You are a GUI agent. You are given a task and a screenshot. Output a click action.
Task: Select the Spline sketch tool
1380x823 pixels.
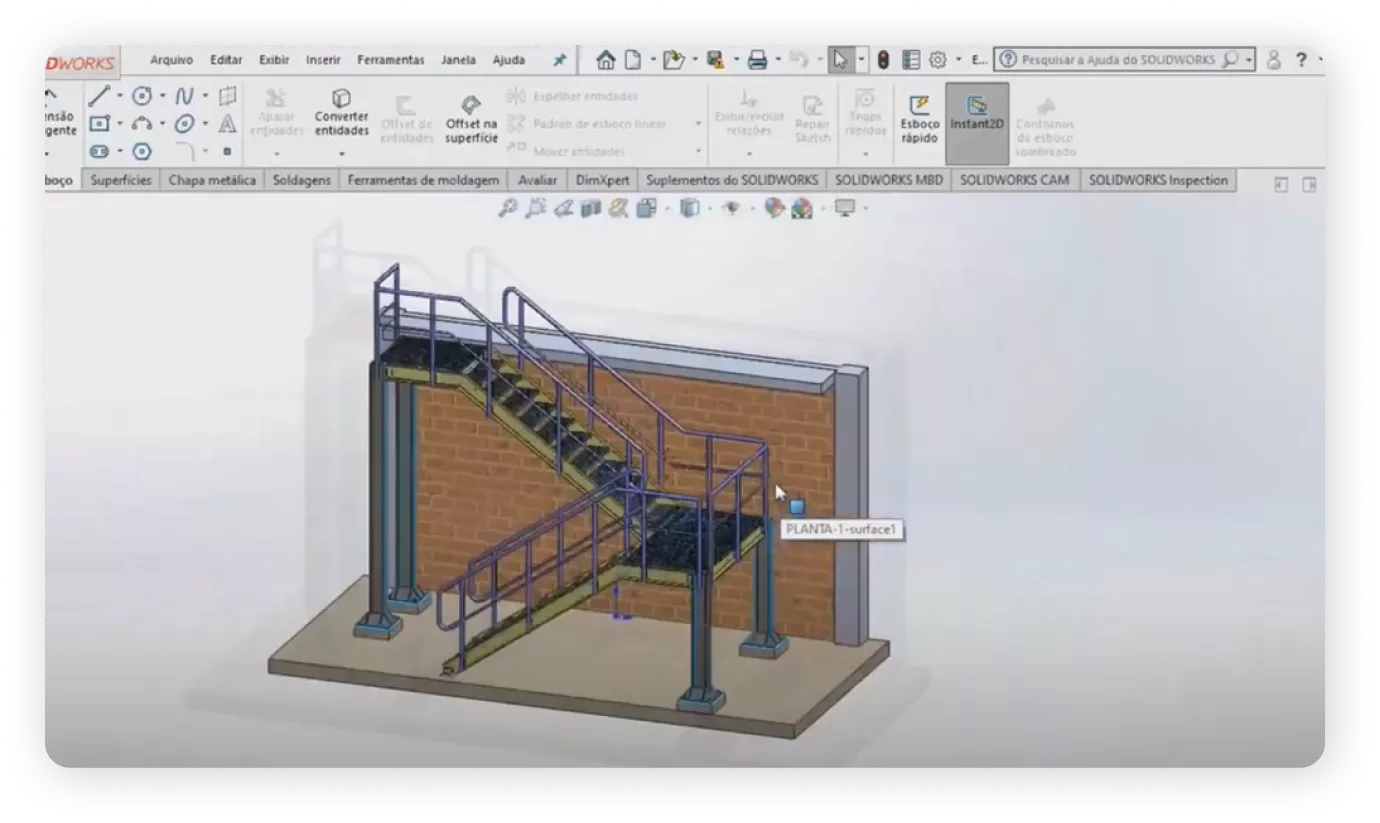(x=184, y=97)
